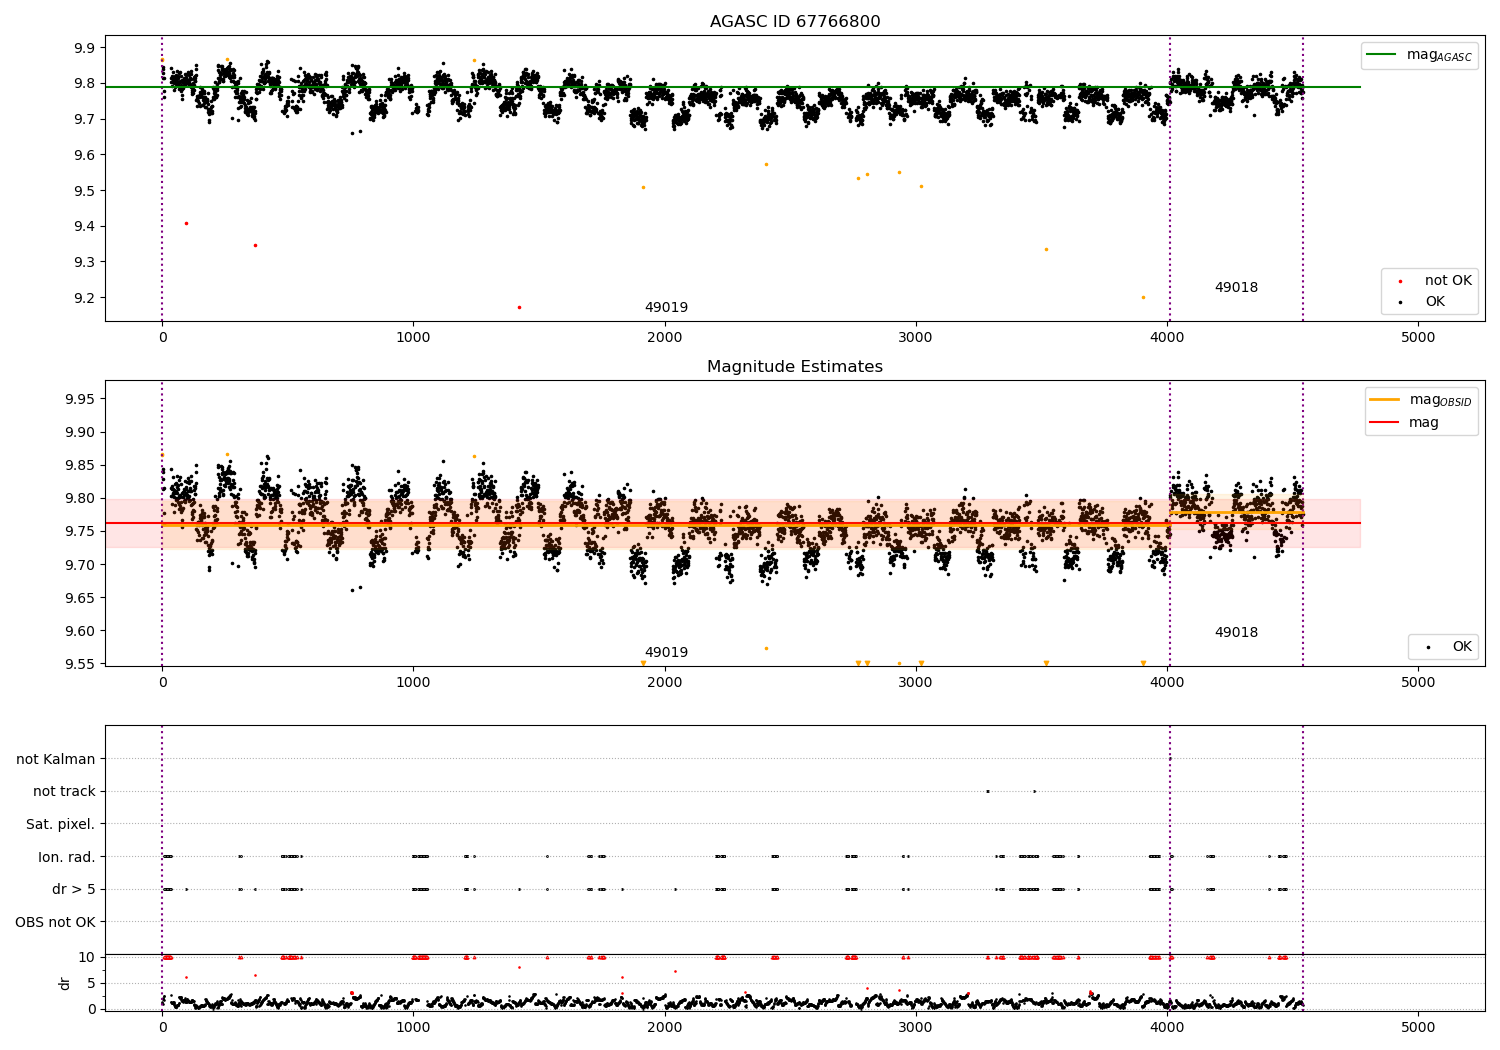Image resolution: width=1500 pixels, height=1050 pixels.
Task: Click the '49019' annotation in the top plot
Action: click(x=666, y=308)
